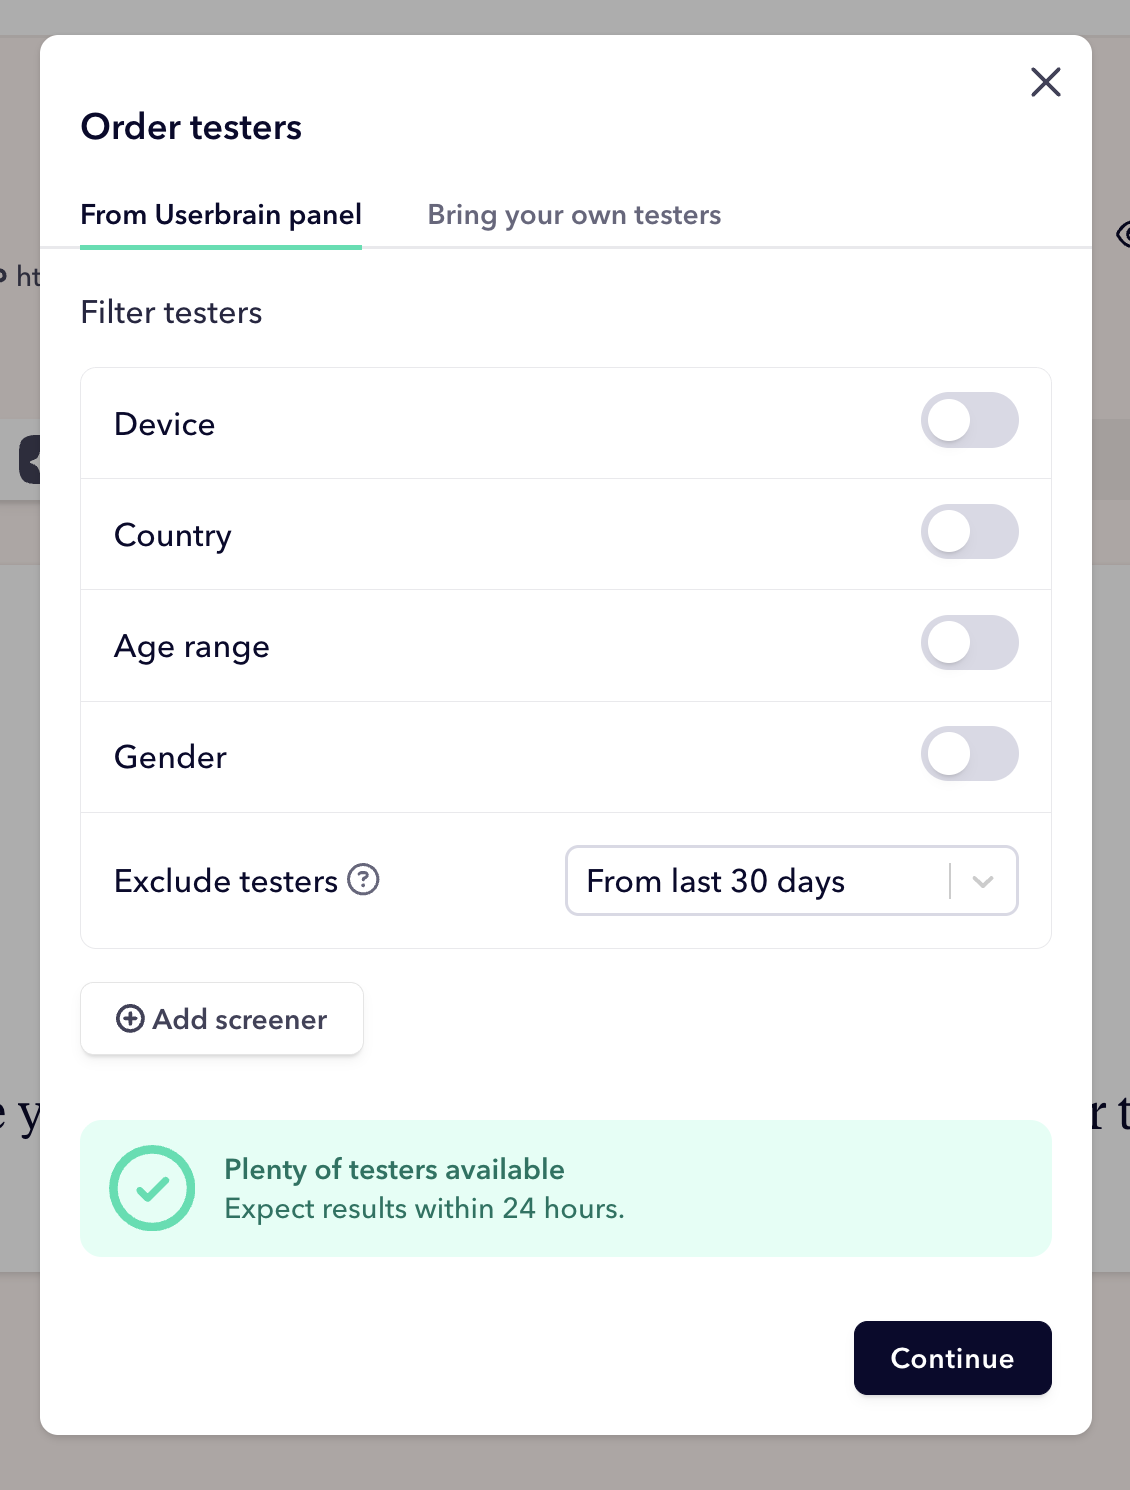The width and height of the screenshot is (1130, 1490).
Task: Click the 'Order testers' dialog title
Action: (191, 127)
